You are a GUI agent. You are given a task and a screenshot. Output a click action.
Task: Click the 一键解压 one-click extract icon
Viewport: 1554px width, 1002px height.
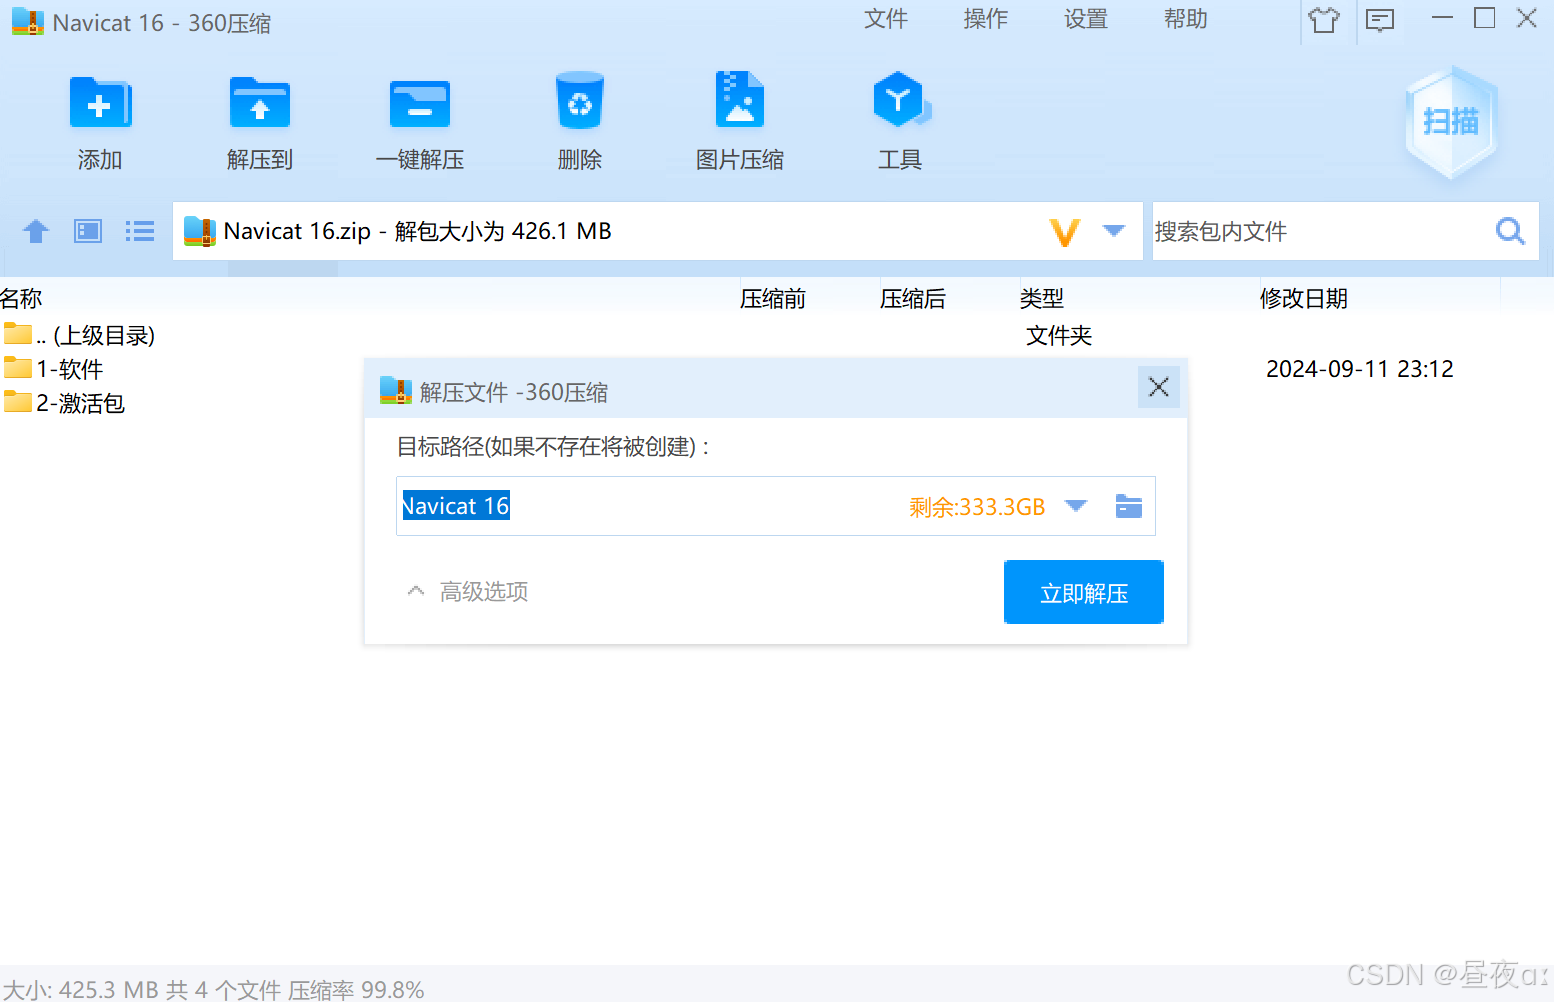[420, 103]
